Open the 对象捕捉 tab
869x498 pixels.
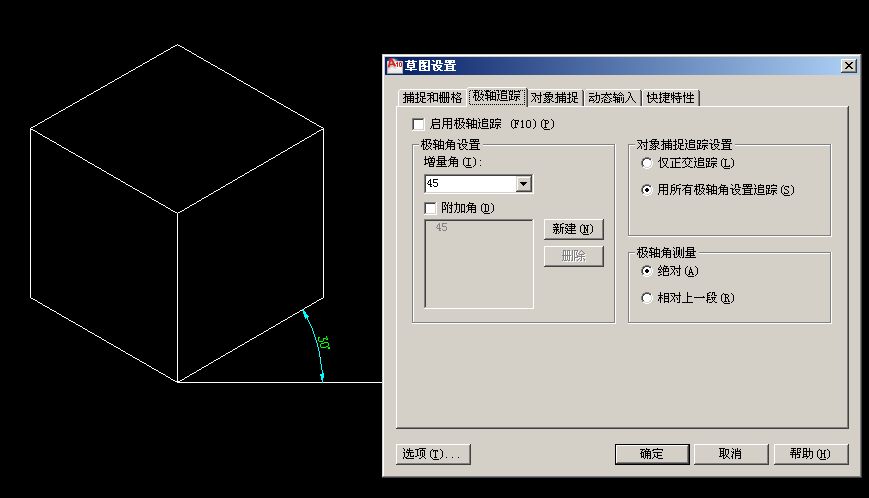coord(555,98)
